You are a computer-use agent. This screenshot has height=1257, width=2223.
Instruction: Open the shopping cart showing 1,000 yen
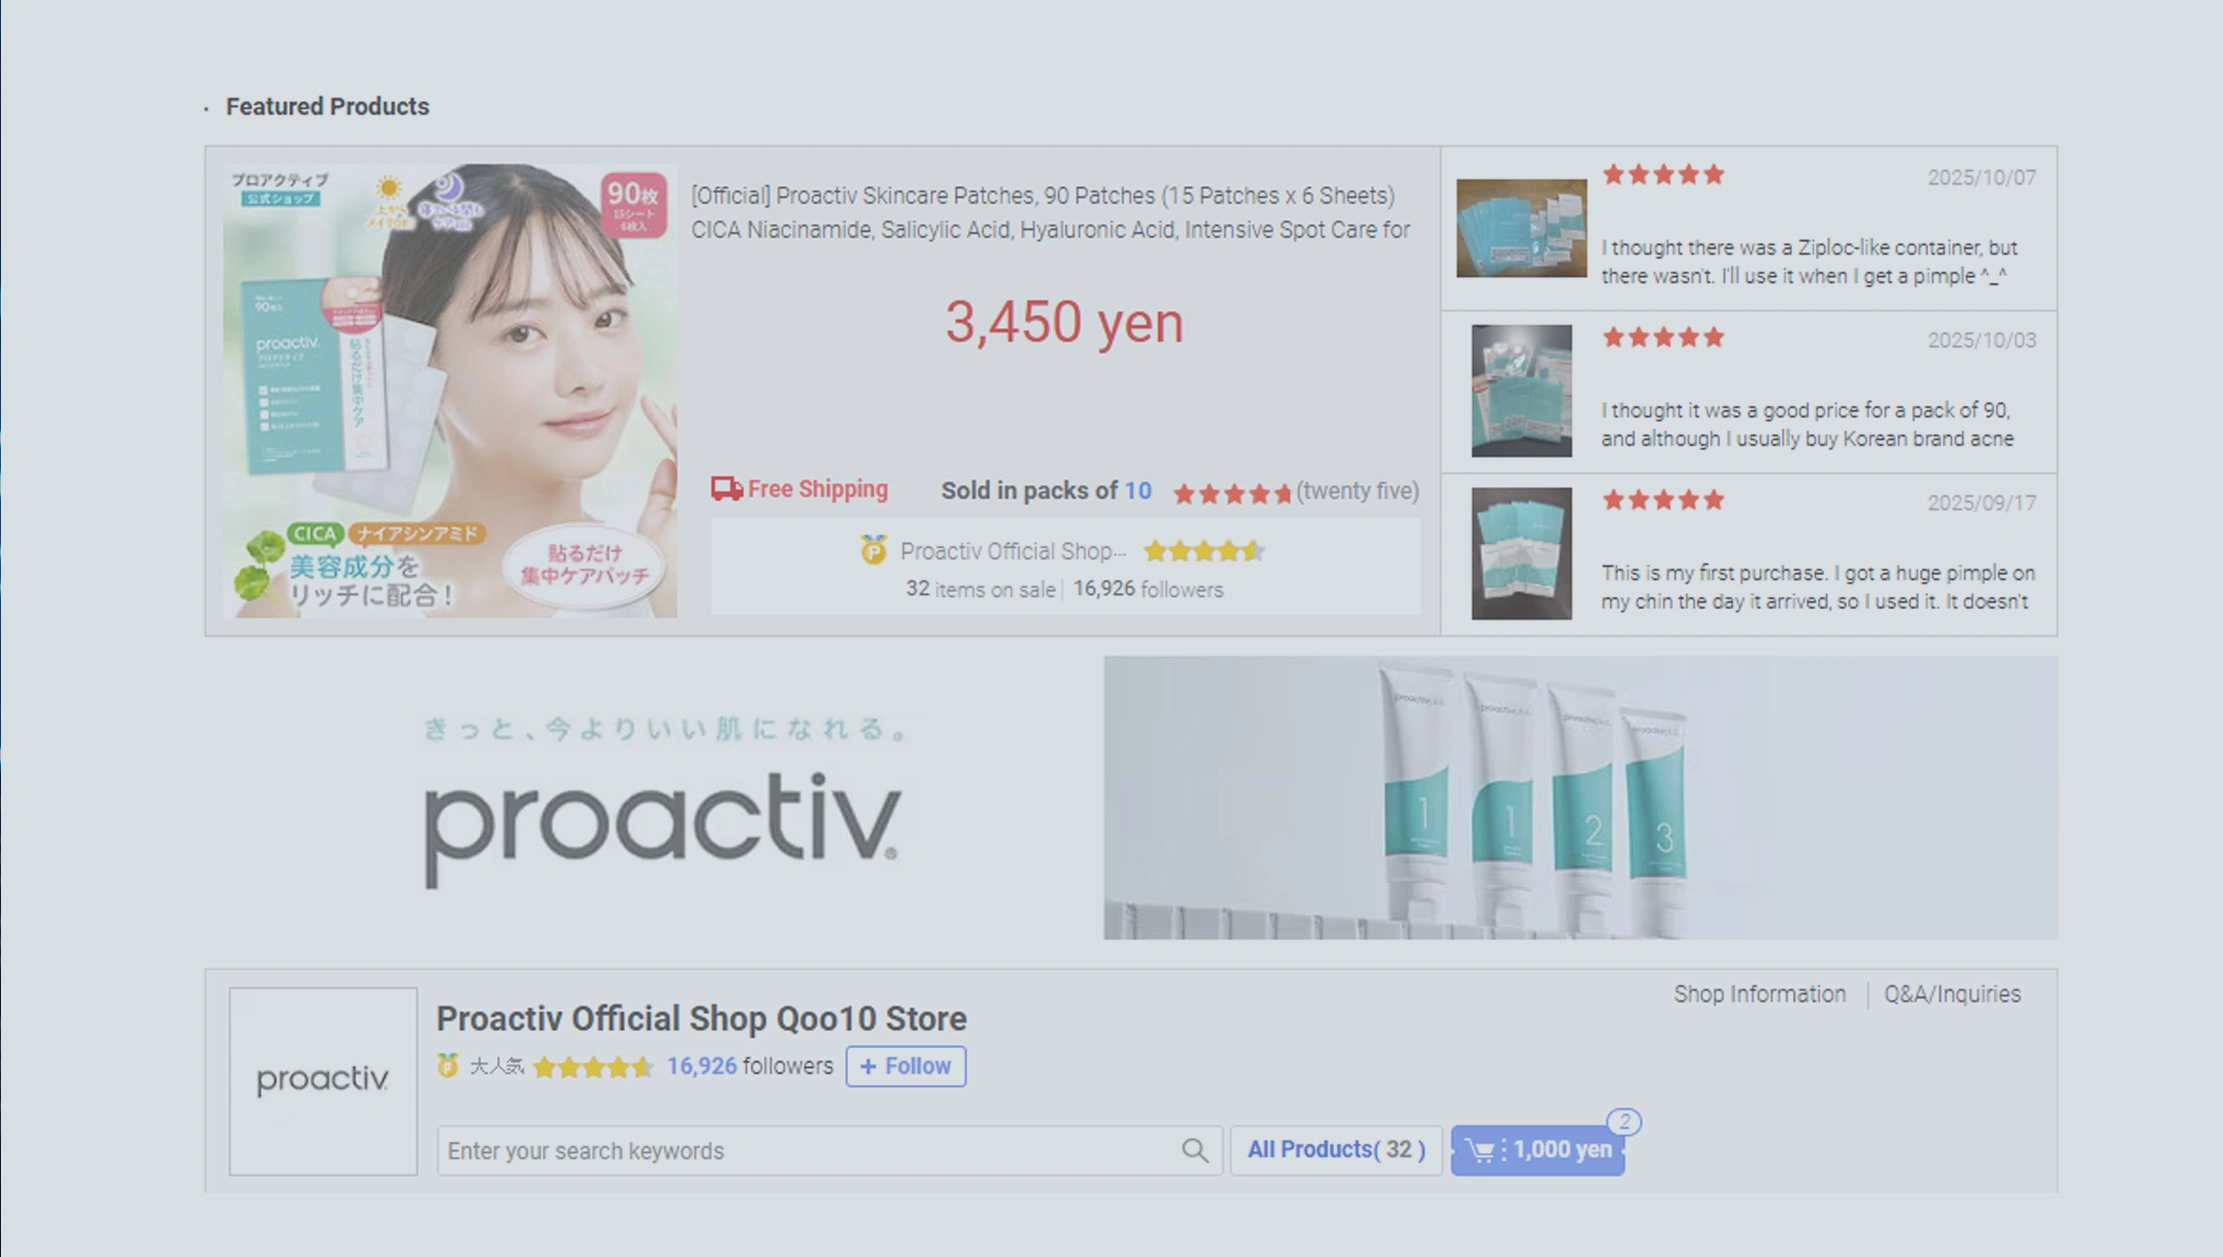(x=1537, y=1151)
